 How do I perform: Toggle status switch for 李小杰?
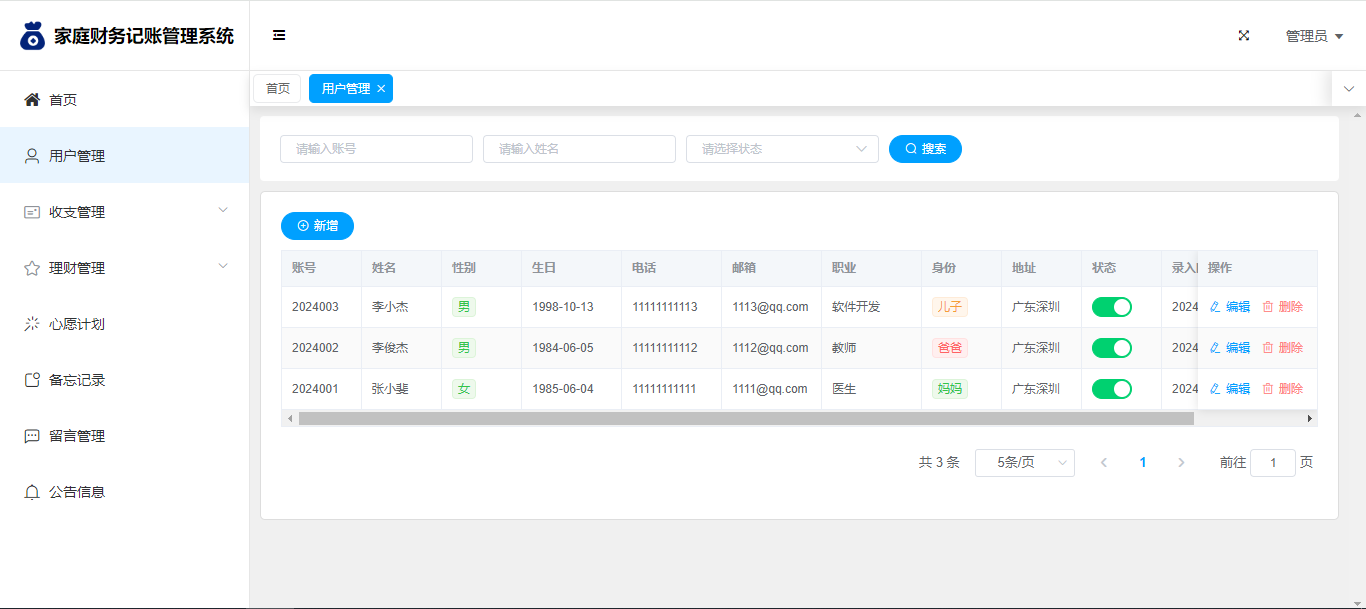click(x=1111, y=307)
